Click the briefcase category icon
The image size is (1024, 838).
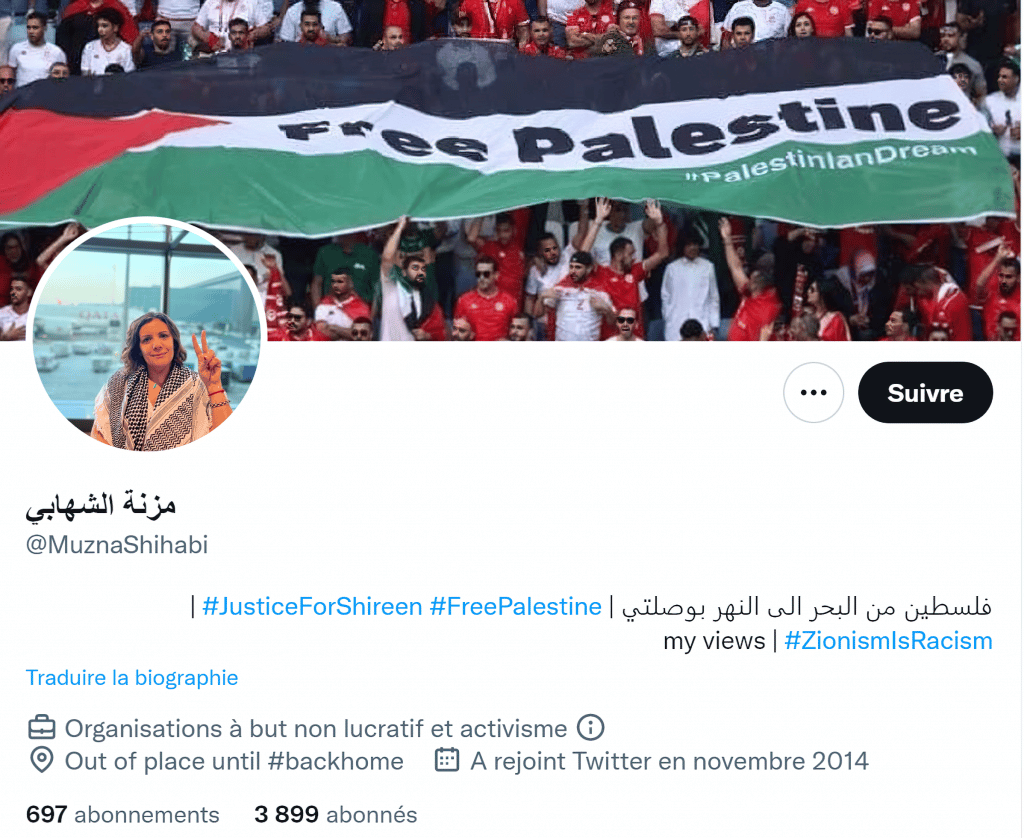click(42, 728)
